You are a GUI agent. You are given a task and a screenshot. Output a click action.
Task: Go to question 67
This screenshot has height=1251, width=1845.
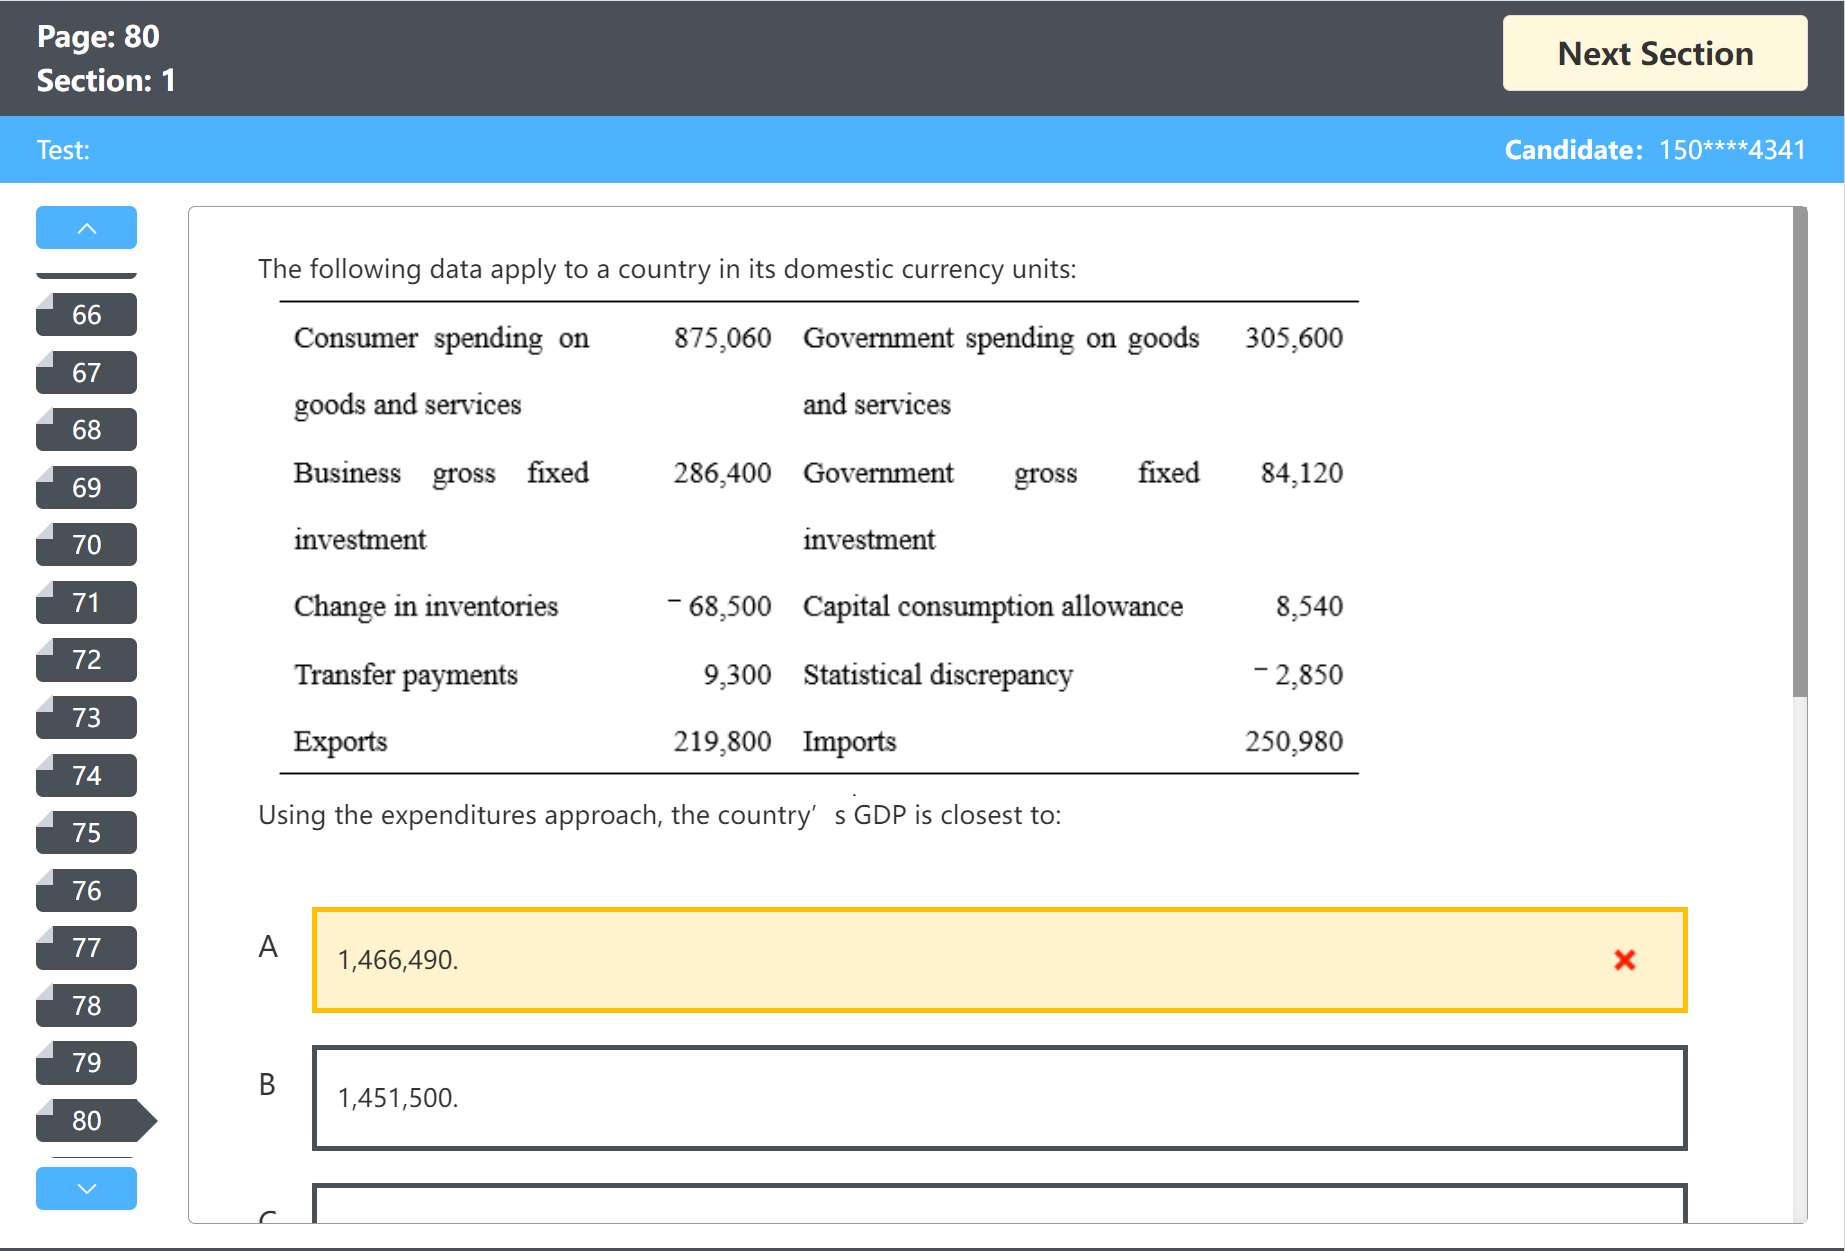86,373
